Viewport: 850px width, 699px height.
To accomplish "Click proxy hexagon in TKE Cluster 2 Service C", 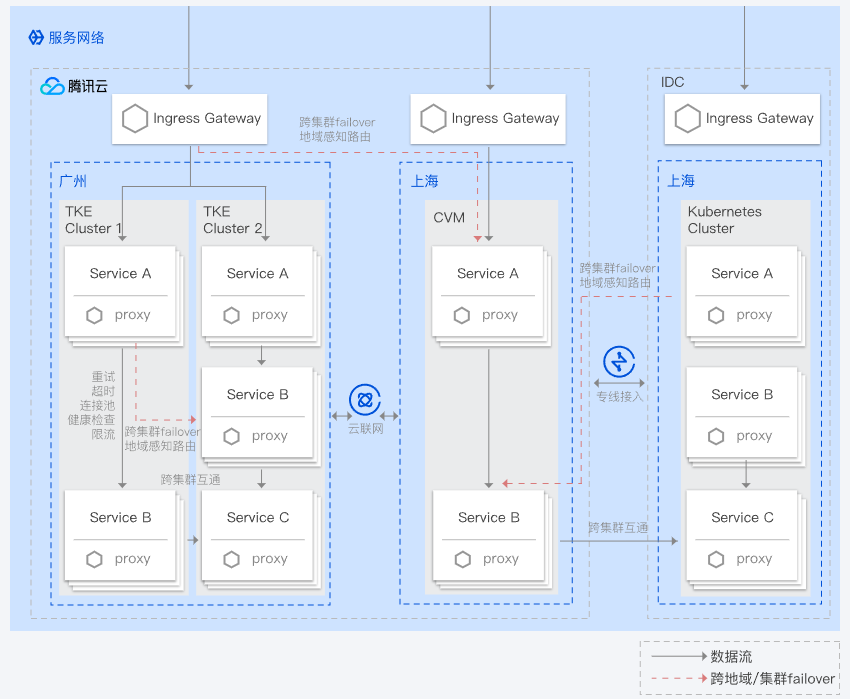I will coord(231,559).
